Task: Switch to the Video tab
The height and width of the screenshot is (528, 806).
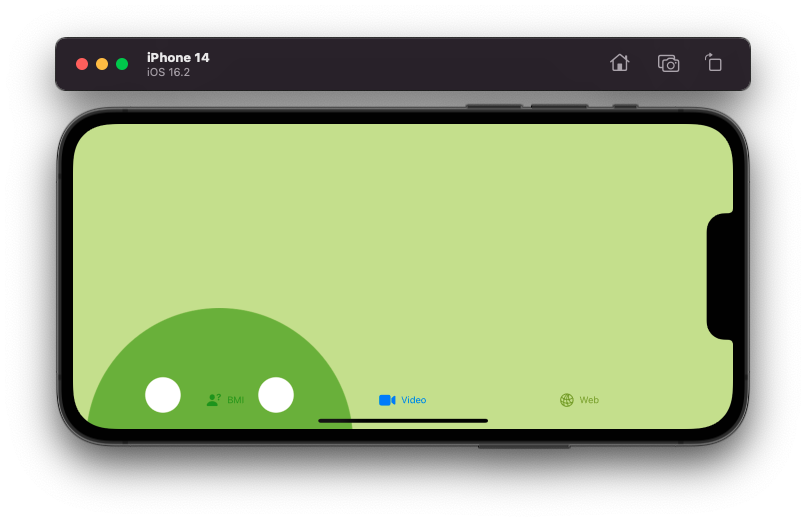Action: click(402, 399)
